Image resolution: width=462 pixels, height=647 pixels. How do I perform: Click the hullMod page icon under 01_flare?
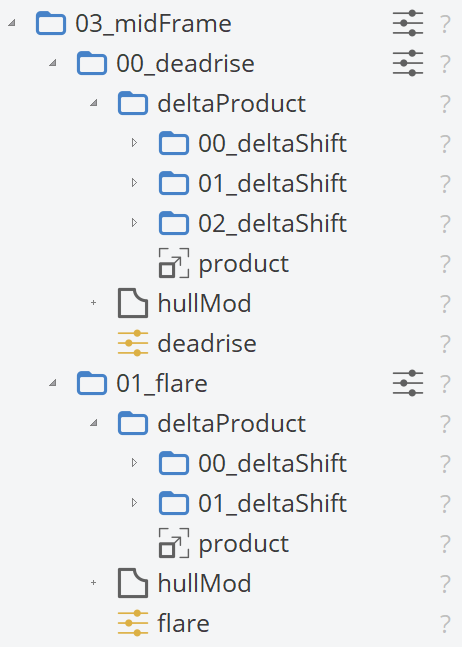132,583
